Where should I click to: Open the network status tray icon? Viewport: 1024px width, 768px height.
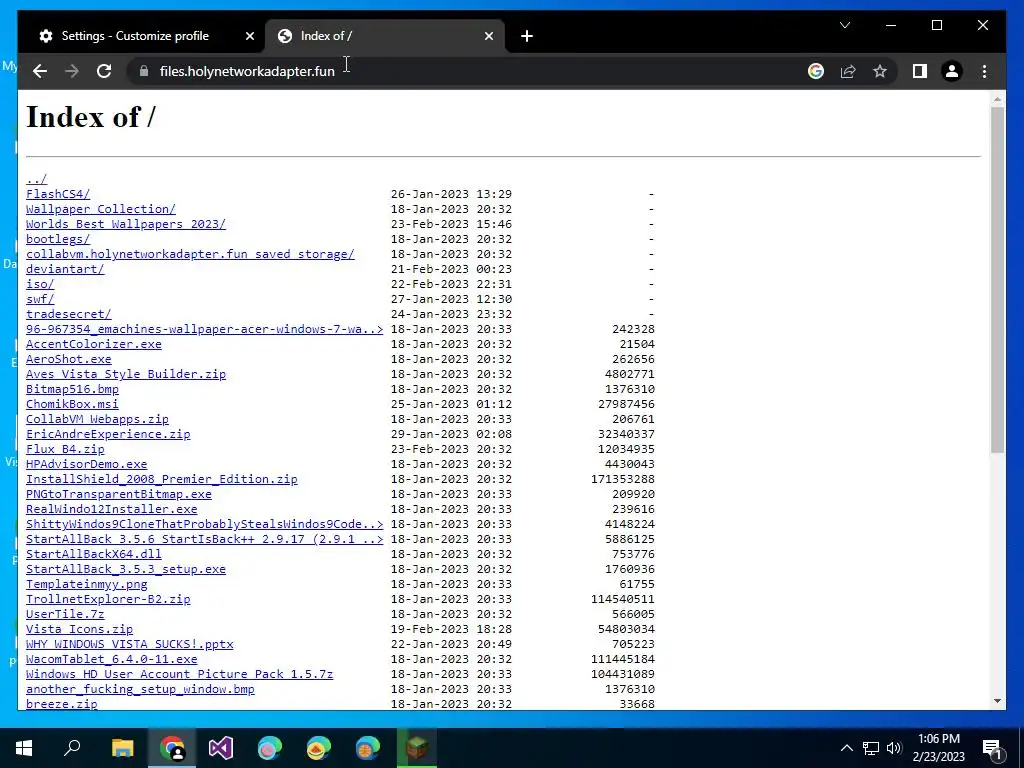pos(871,748)
